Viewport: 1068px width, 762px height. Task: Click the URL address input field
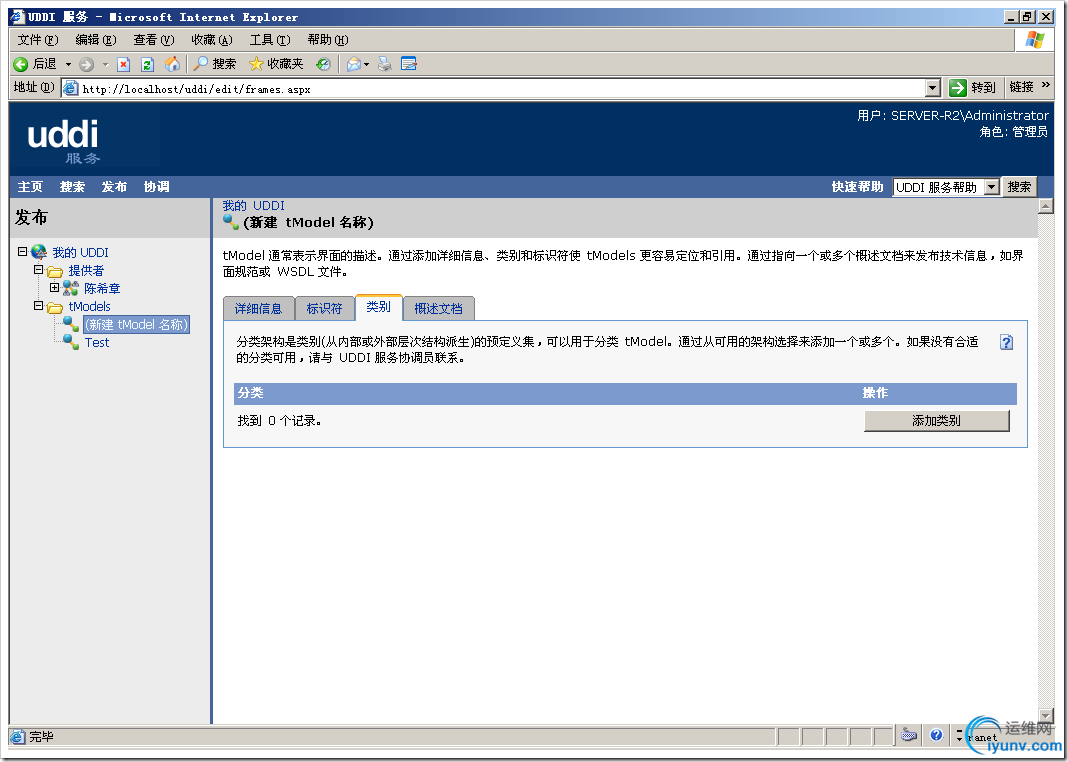coord(501,89)
